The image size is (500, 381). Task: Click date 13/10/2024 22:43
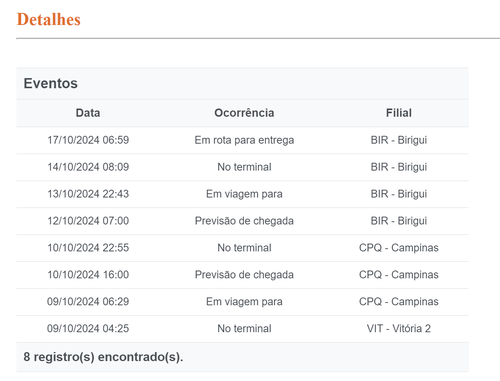click(88, 194)
